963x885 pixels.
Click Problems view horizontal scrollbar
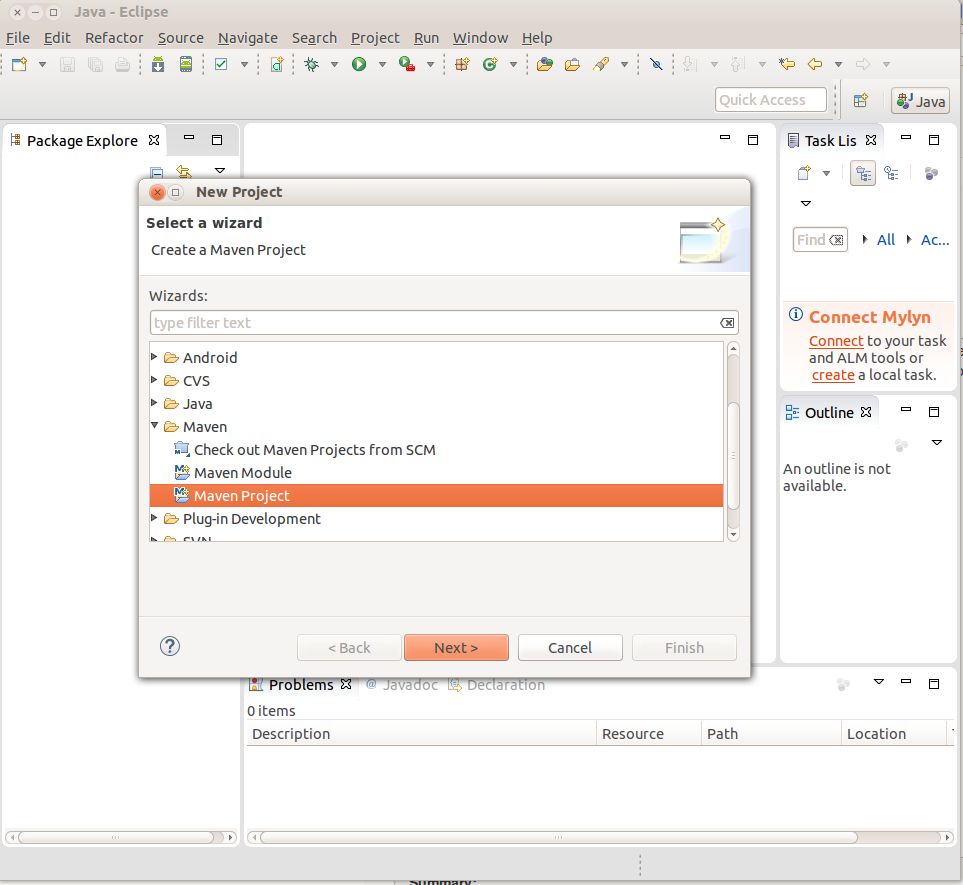point(558,837)
